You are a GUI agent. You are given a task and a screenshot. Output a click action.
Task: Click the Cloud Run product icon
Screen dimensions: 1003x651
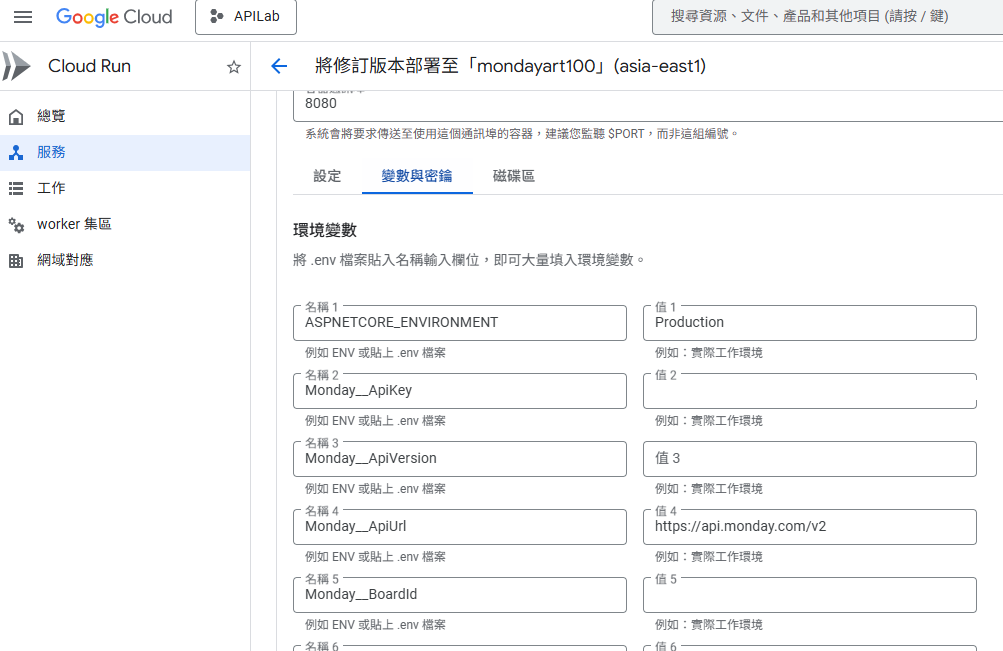click(x=17, y=66)
